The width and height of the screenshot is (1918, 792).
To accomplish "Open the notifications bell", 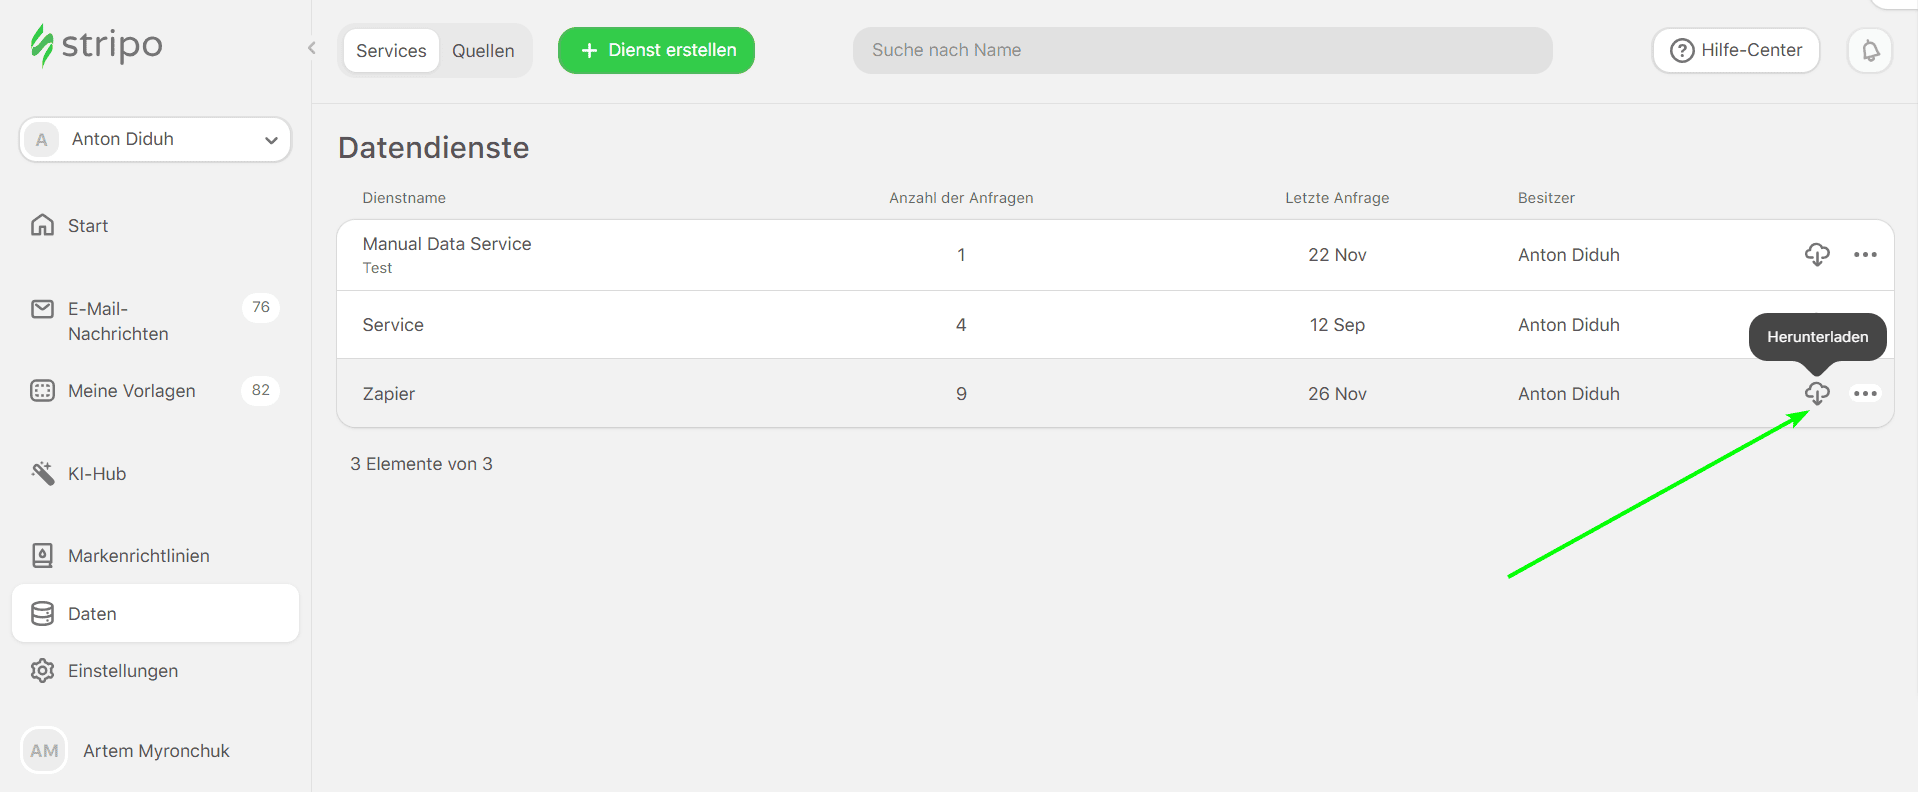I will [x=1870, y=50].
